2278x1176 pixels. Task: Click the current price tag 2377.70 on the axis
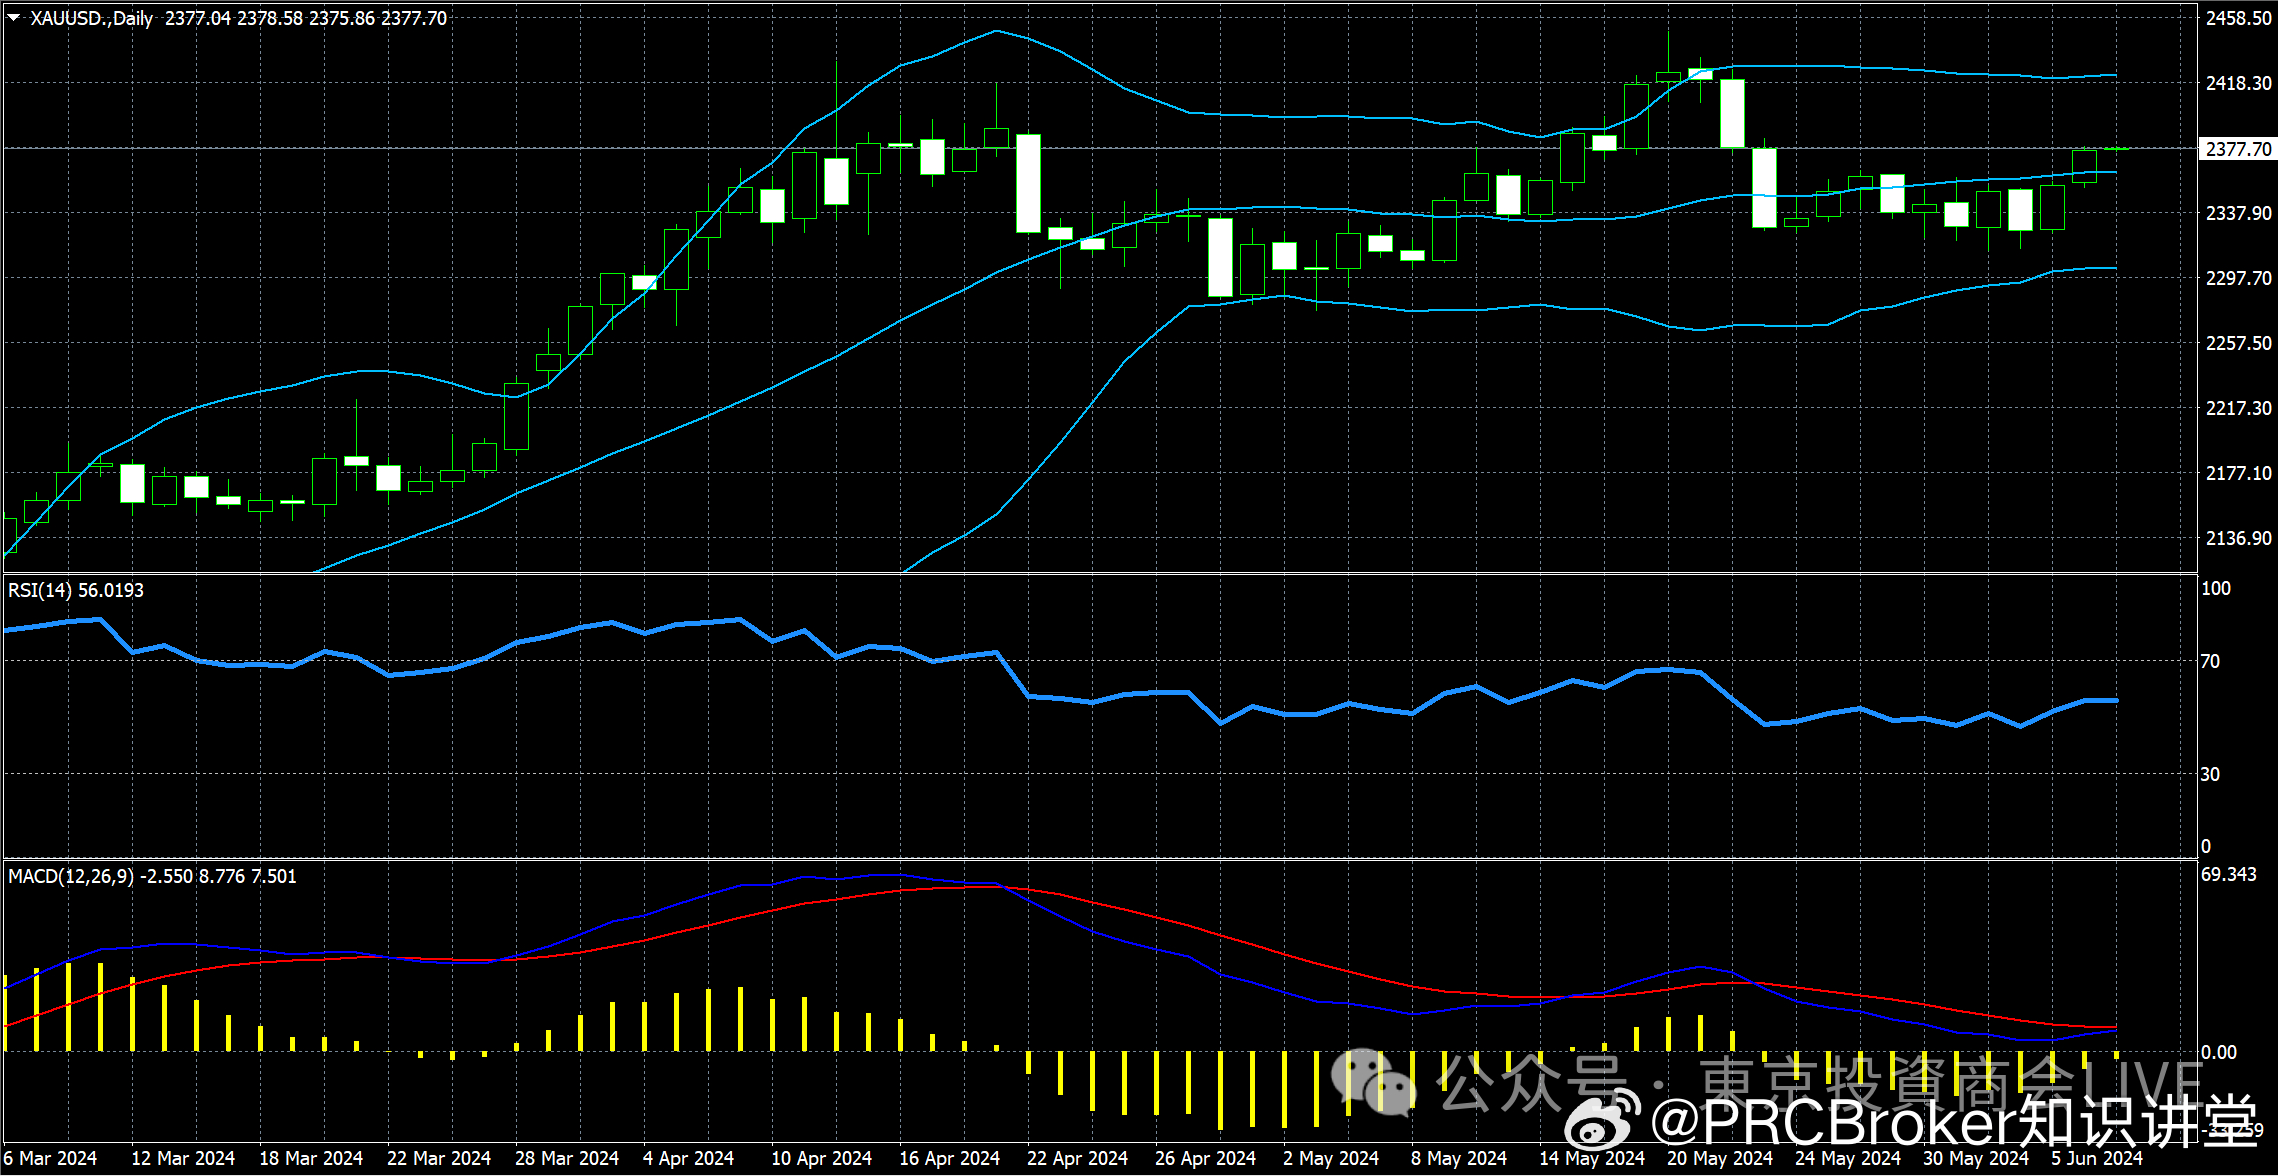(x=2239, y=149)
